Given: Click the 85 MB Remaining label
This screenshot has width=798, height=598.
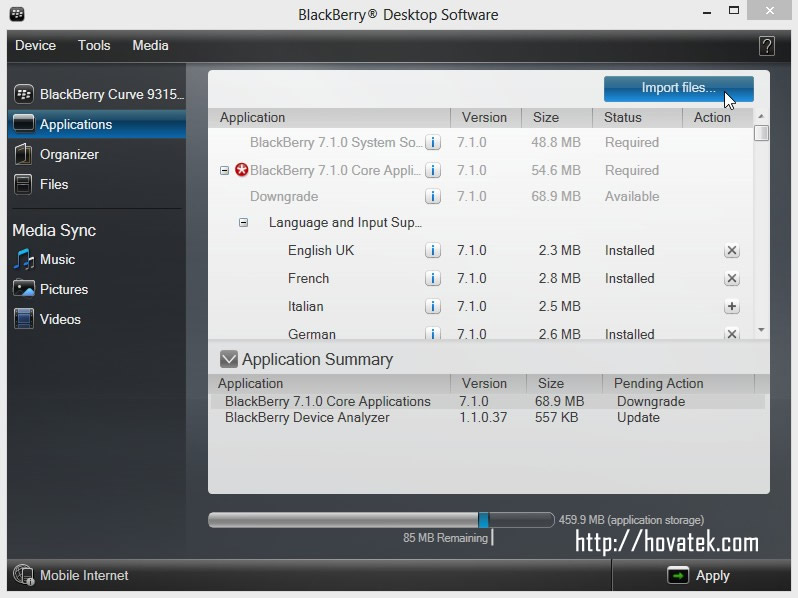Looking at the screenshot, I should click(x=445, y=538).
